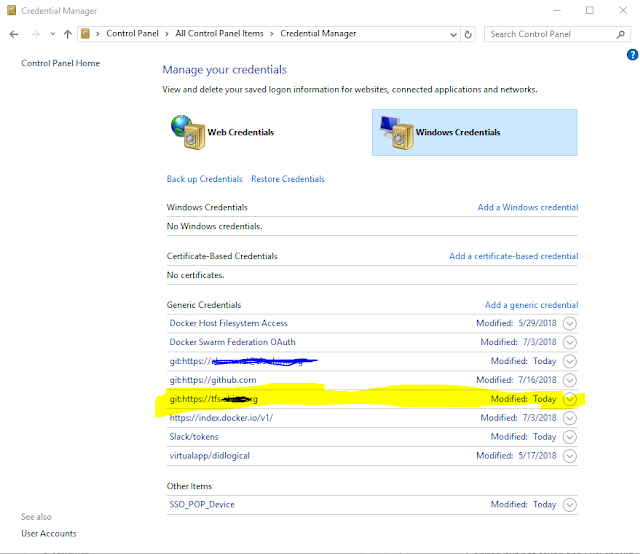Expand the SSO_POP_Device entry chevron
Screen dimensions: 640x554
coord(569,505)
